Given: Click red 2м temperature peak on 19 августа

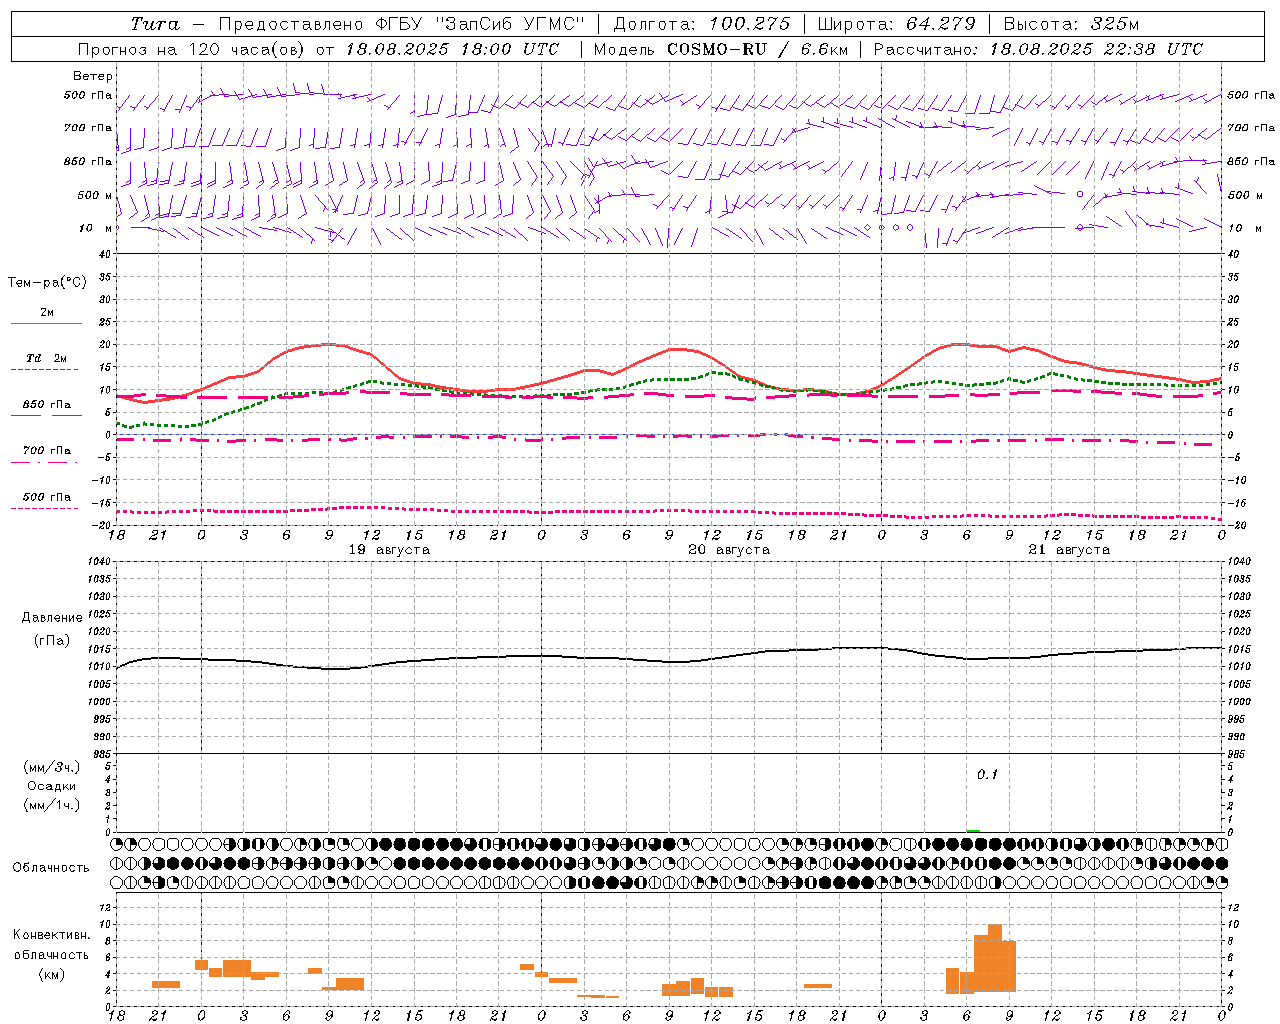Looking at the screenshot, I should point(328,344).
